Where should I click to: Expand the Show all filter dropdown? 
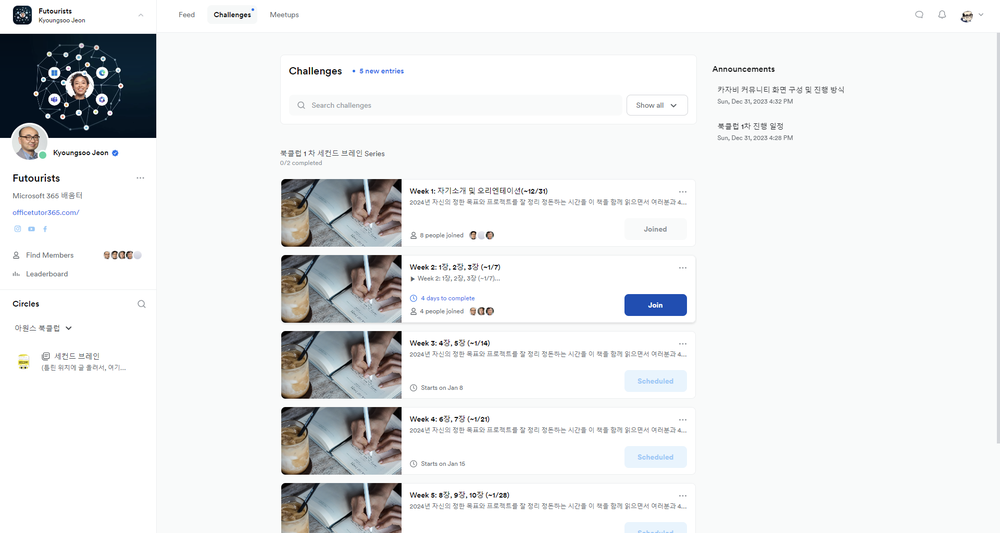point(656,105)
